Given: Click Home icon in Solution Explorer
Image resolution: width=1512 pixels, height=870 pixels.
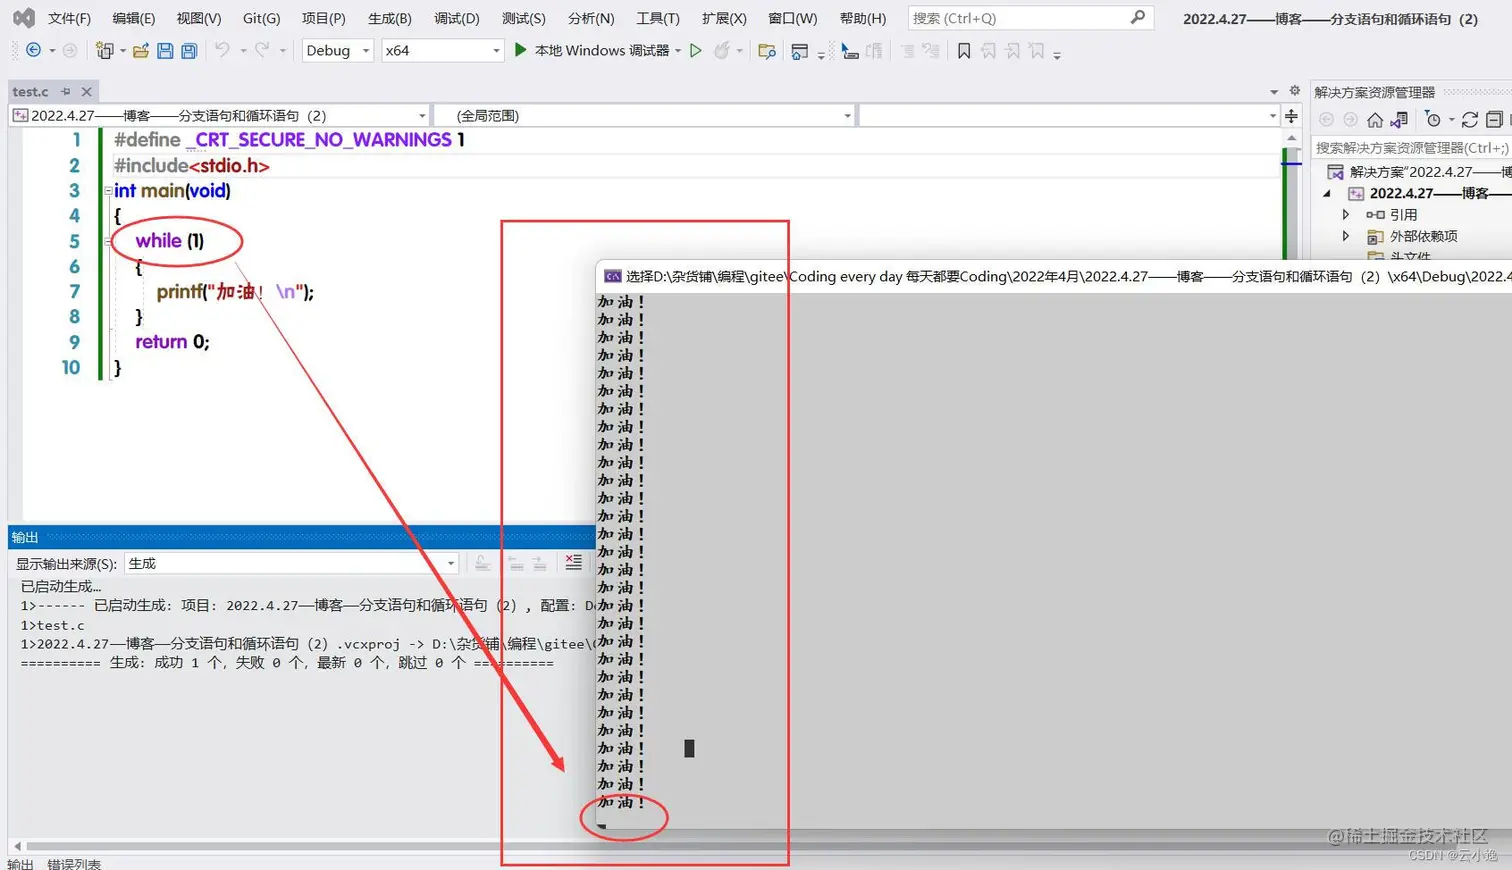Looking at the screenshot, I should [x=1375, y=120].
